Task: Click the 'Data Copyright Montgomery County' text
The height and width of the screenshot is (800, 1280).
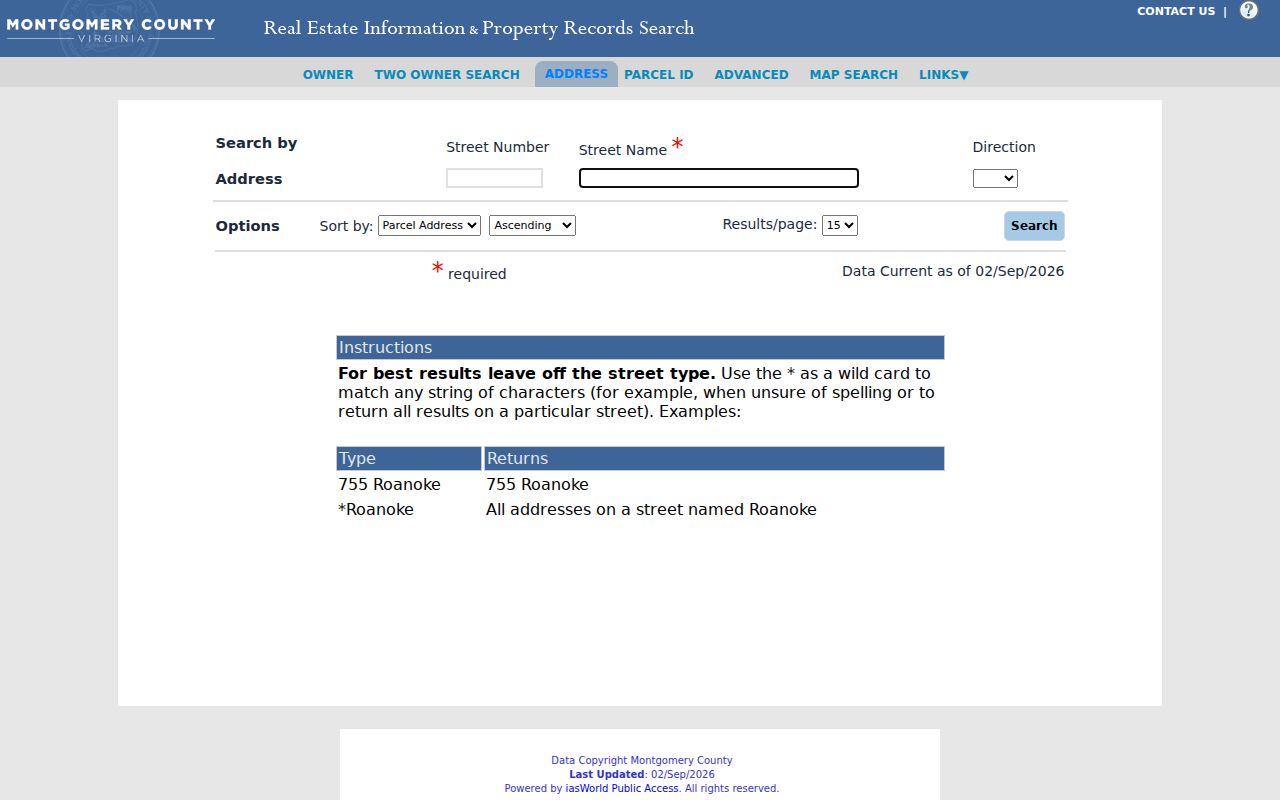Action: click(642, 760)
